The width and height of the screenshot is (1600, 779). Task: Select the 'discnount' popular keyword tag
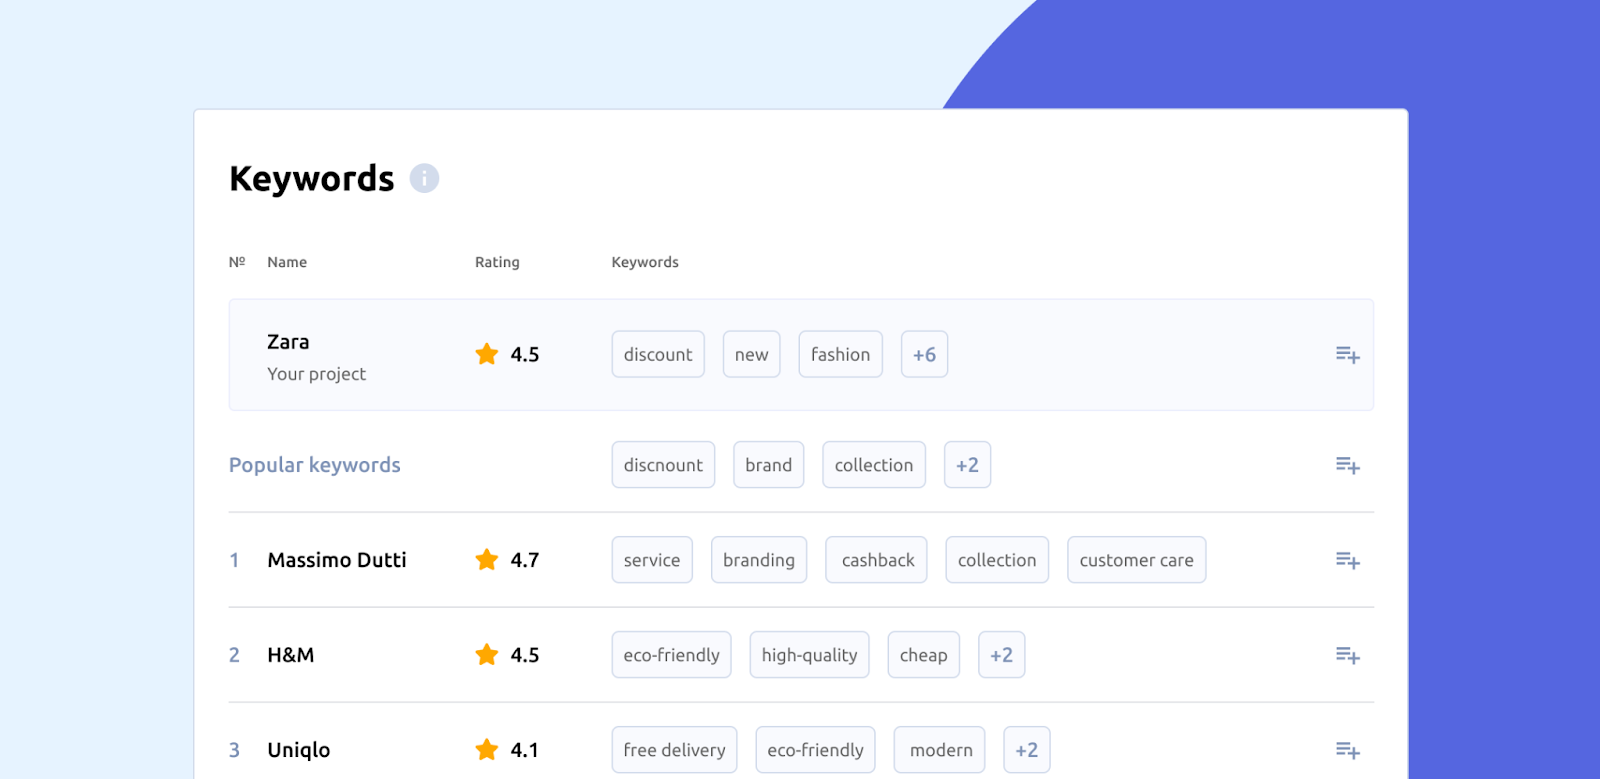click(663, 465)
